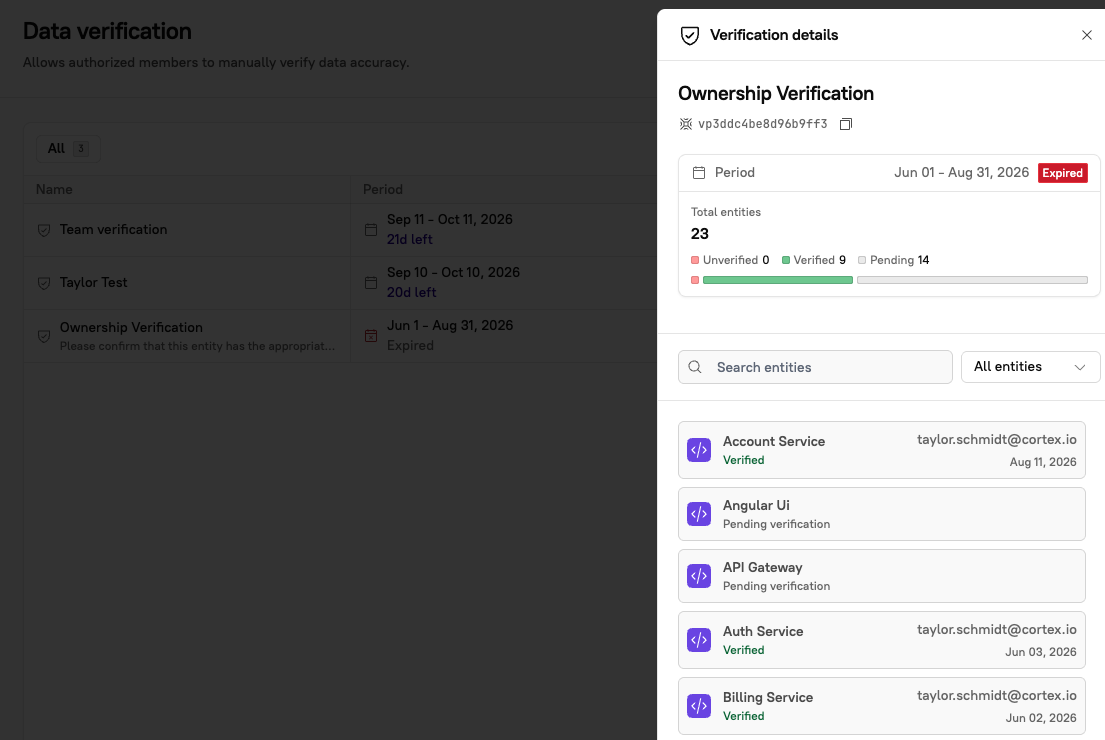Click the Aug 11, 2026 verification date
This screenshot has height=740, width=1105.
[x=1043, y=462]
